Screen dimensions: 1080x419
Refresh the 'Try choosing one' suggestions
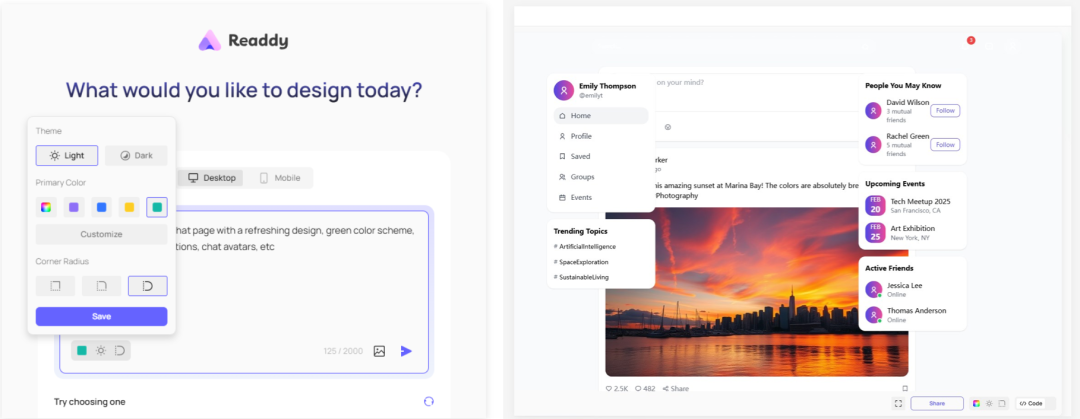(x=428, y=401)
